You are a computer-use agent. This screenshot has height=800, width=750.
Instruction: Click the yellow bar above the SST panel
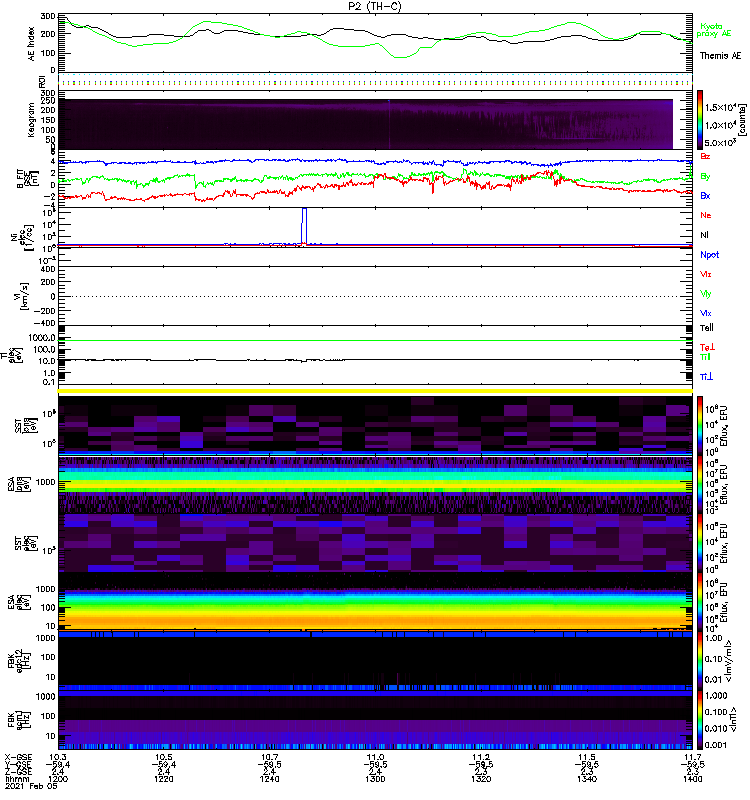point(375,391)
